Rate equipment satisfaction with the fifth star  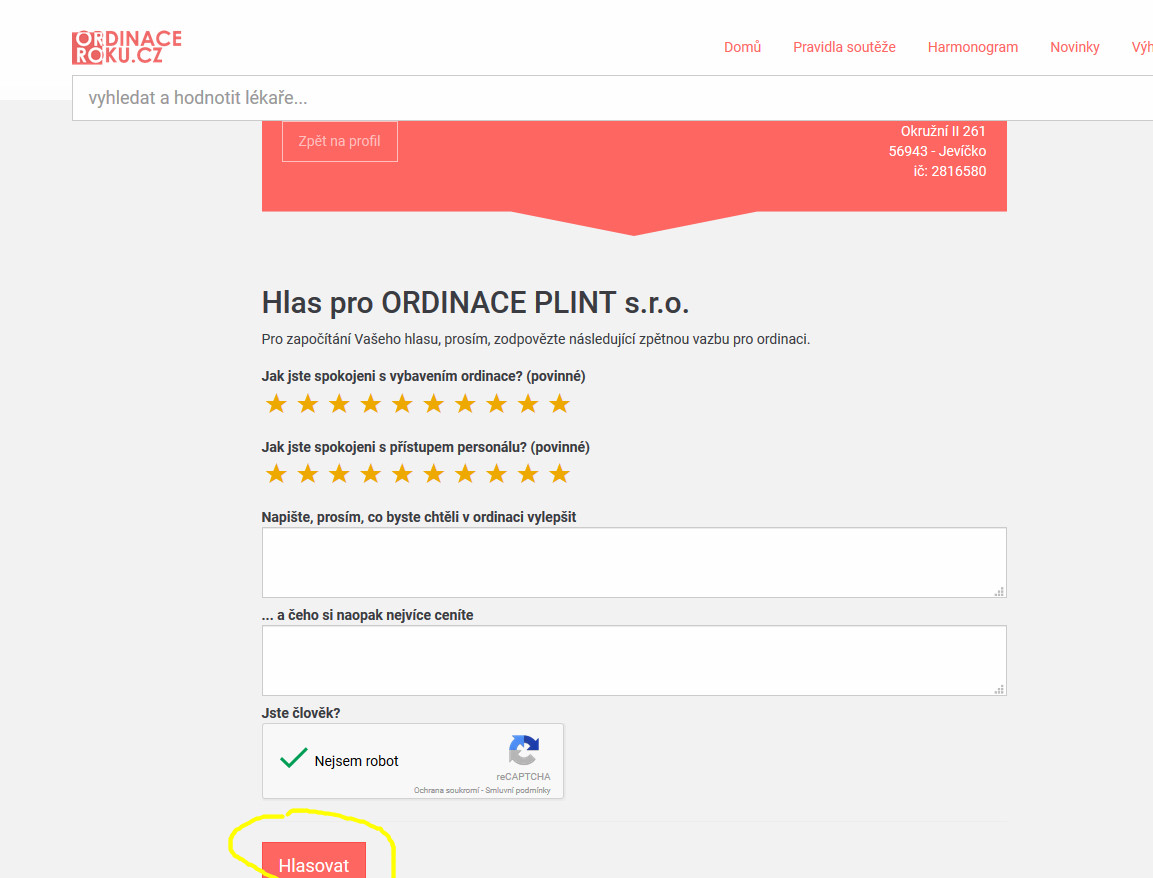pos(402,403)
